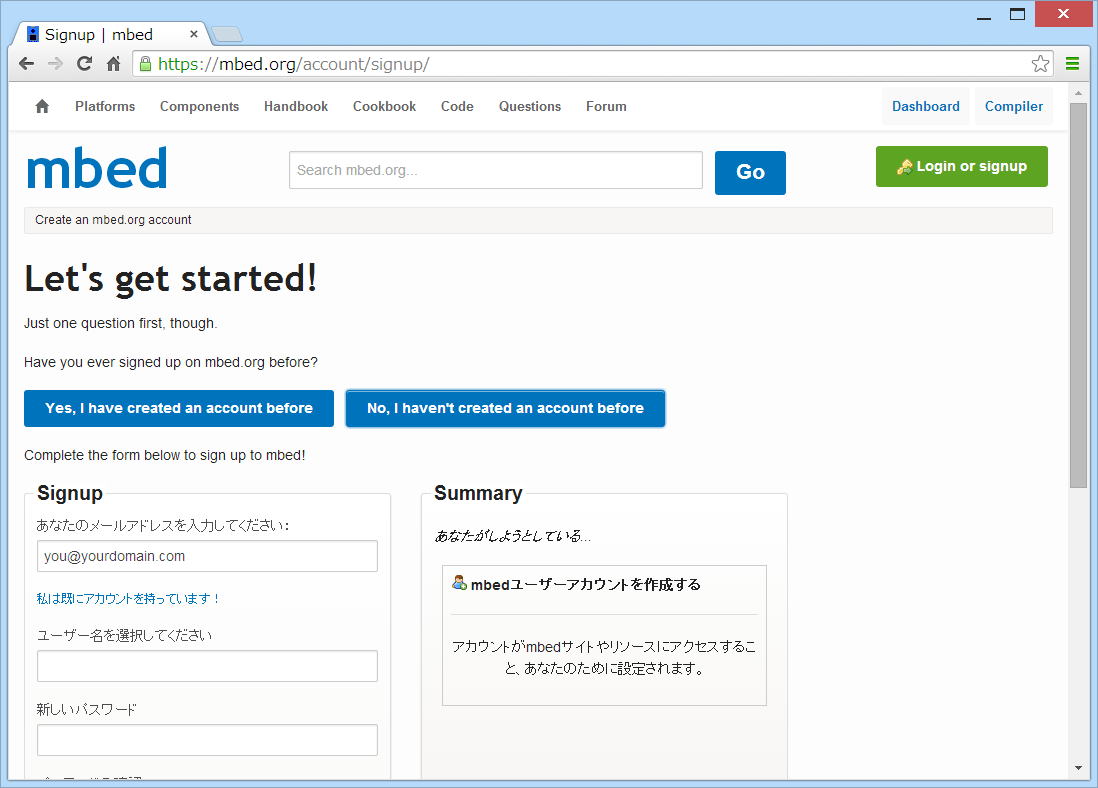Click the user icon beside mbedユーザーアカウントを作成する
The width and height of the screenshot is (1098, 788).
click(459, 583)
